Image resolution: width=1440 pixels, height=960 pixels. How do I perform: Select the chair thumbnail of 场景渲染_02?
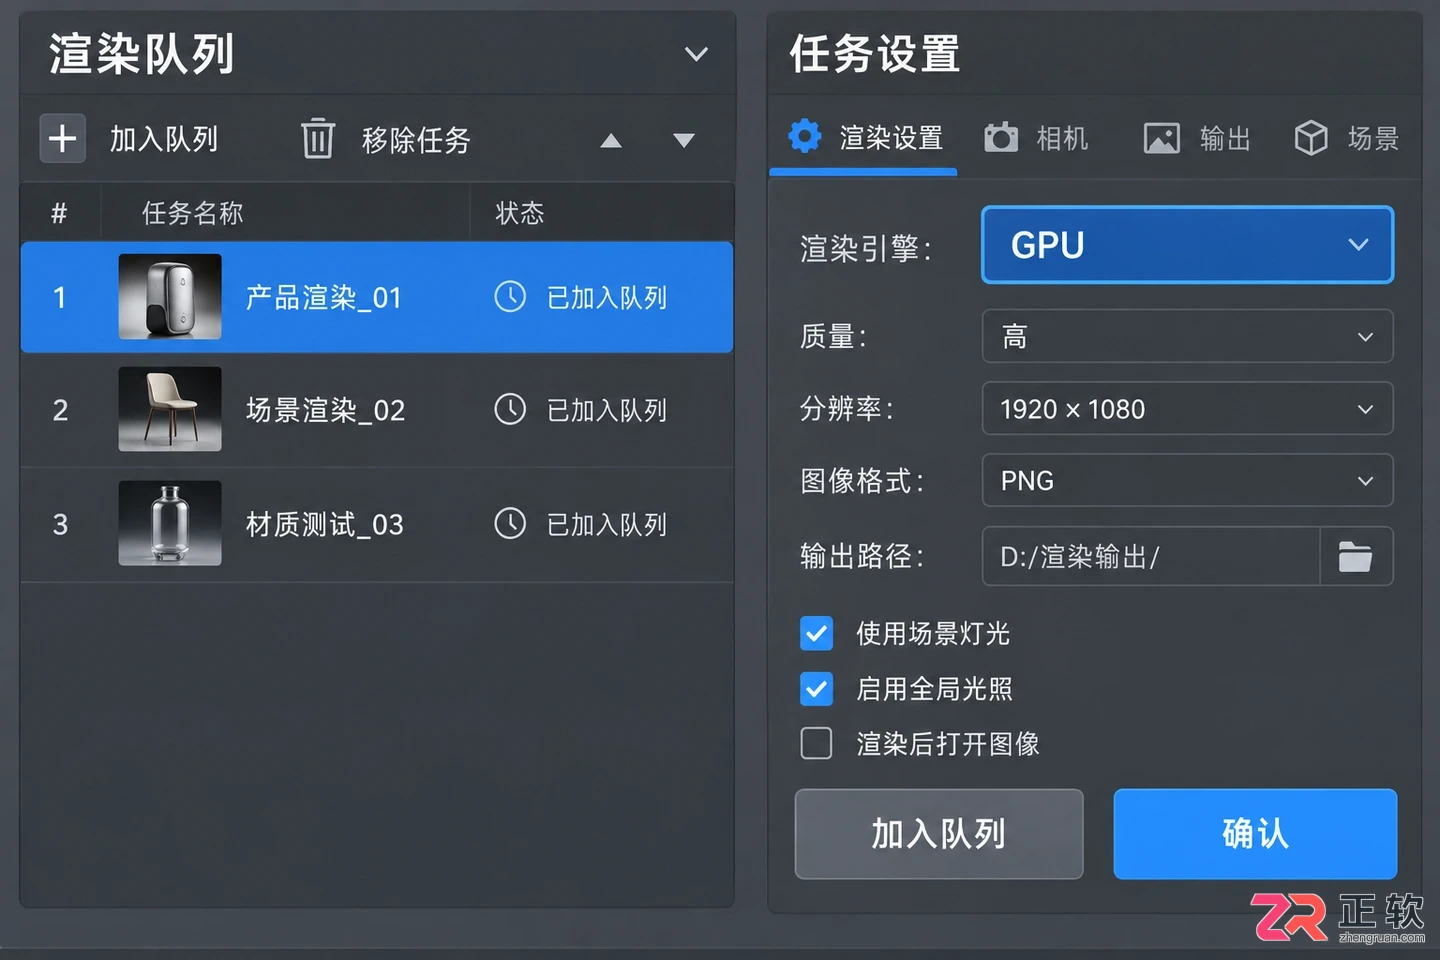170,409
